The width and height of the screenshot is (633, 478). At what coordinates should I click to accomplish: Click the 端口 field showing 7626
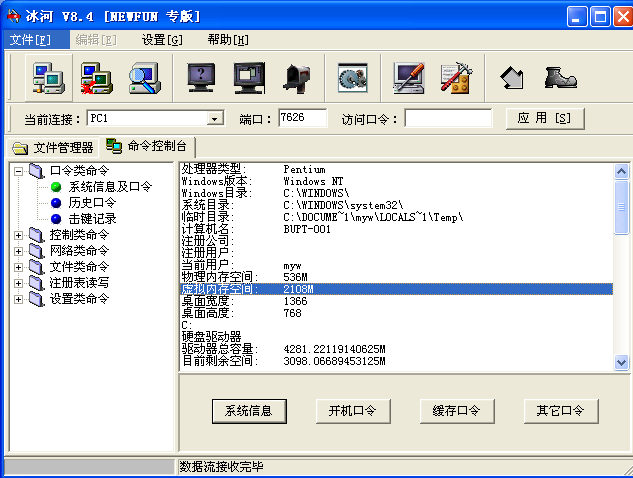click(302, 118)
